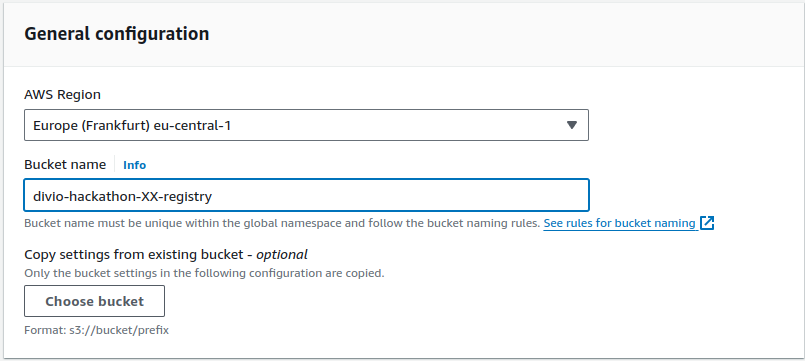Click the text 'Only the bucket settings in the following configuration are copied.'
This screenshot has width=805, height=361.
point(204,273)
